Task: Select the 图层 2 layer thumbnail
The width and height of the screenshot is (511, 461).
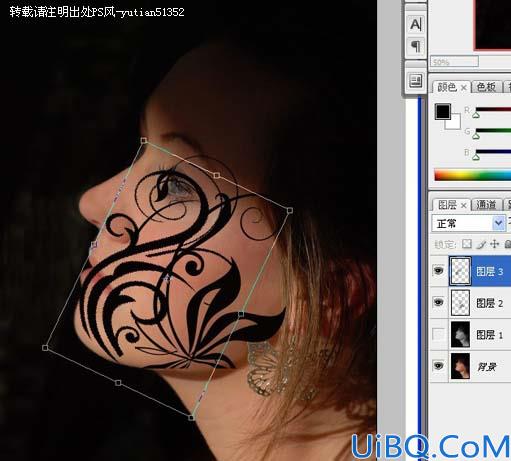Action: 460,303
